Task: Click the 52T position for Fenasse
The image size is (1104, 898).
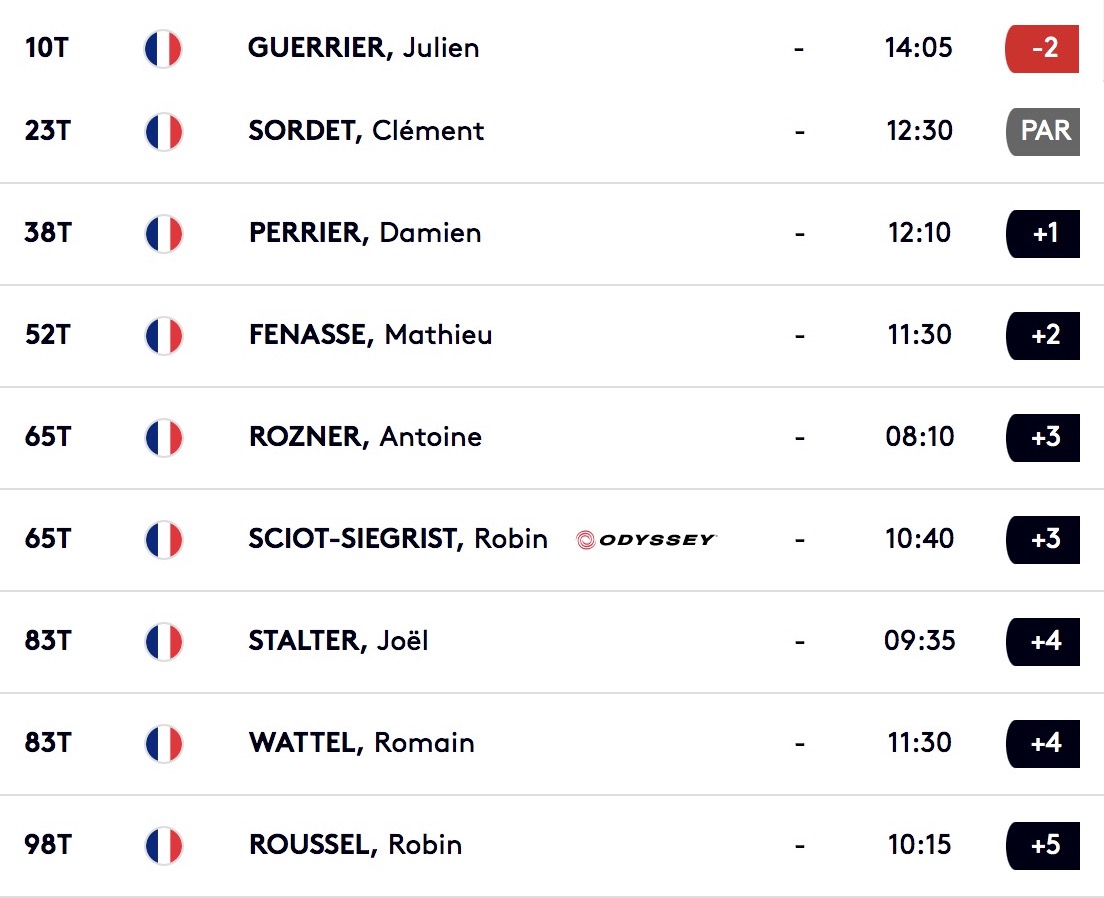Action: tap(48, 335)
